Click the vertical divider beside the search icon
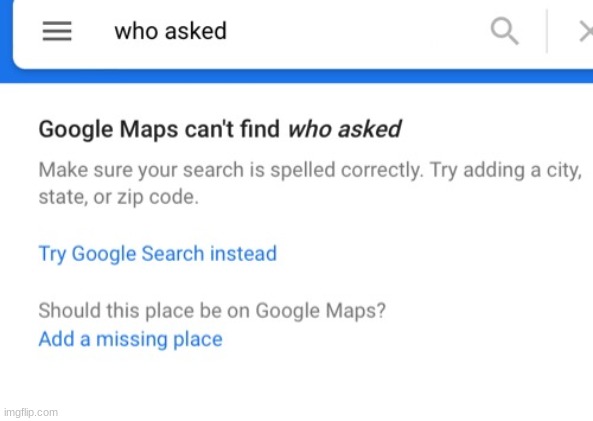Image resolution: width=593 pixels, height=421 pixels. 547,31
